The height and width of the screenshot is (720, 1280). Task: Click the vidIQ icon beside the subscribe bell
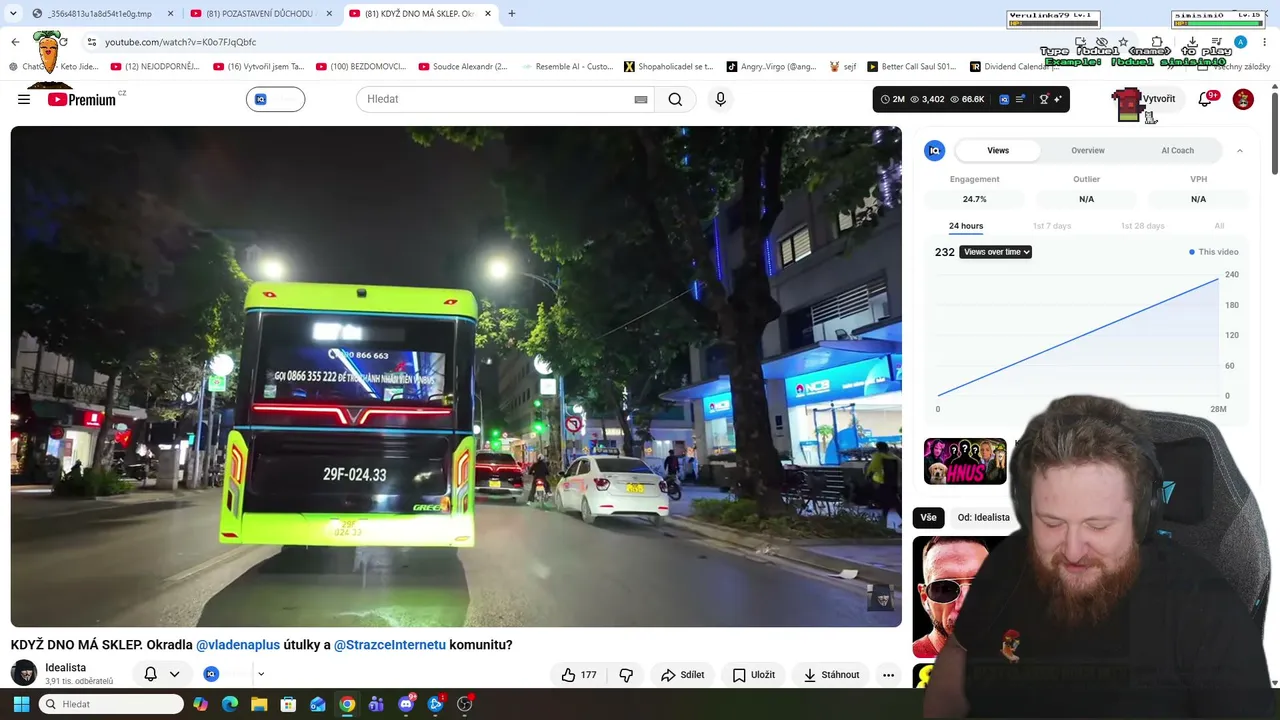211,674
